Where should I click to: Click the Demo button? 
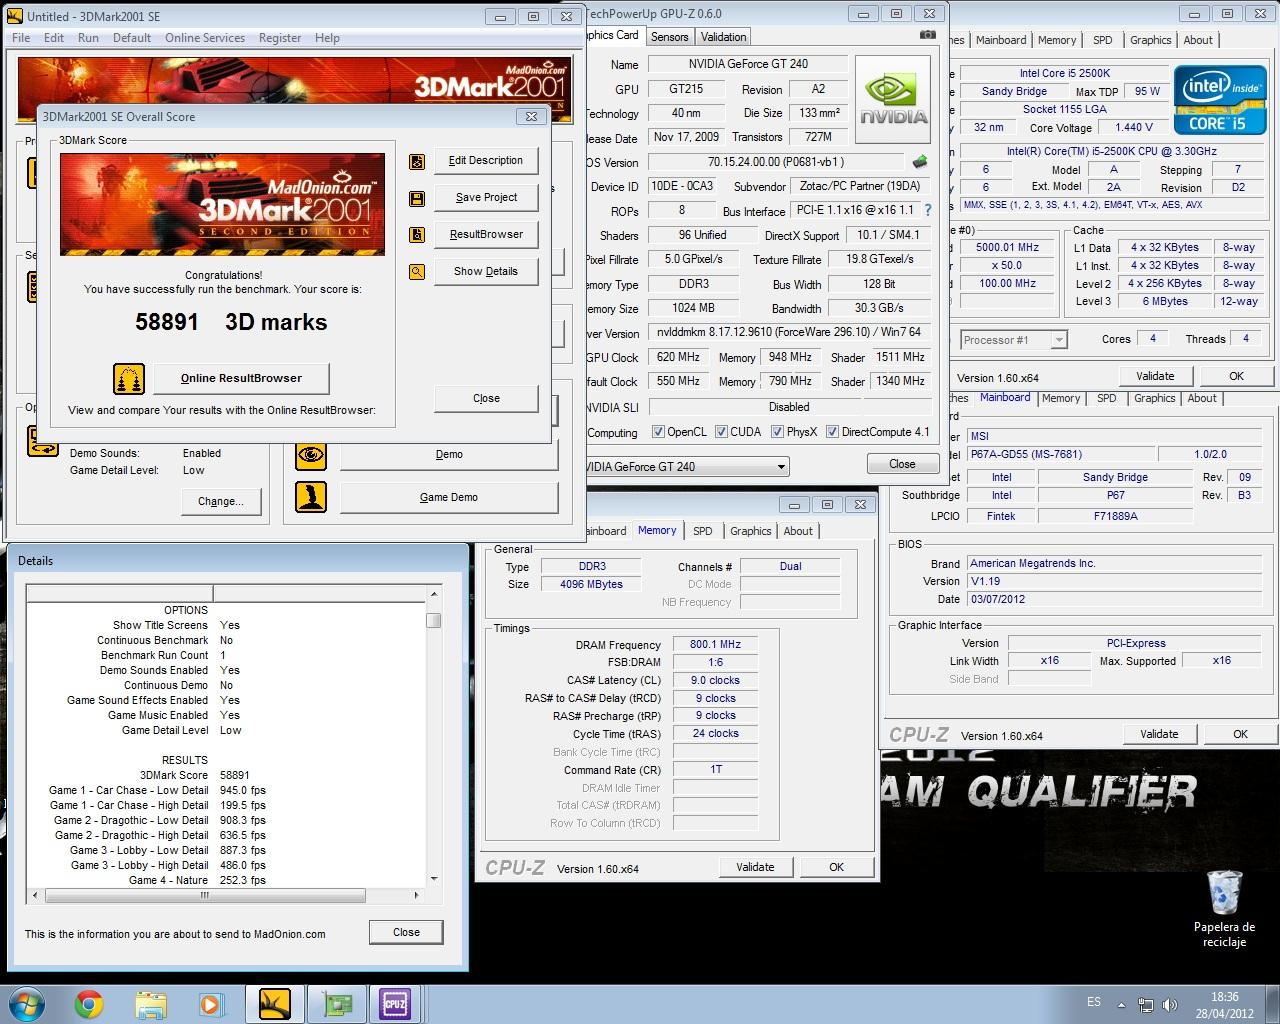pos(449,455)
